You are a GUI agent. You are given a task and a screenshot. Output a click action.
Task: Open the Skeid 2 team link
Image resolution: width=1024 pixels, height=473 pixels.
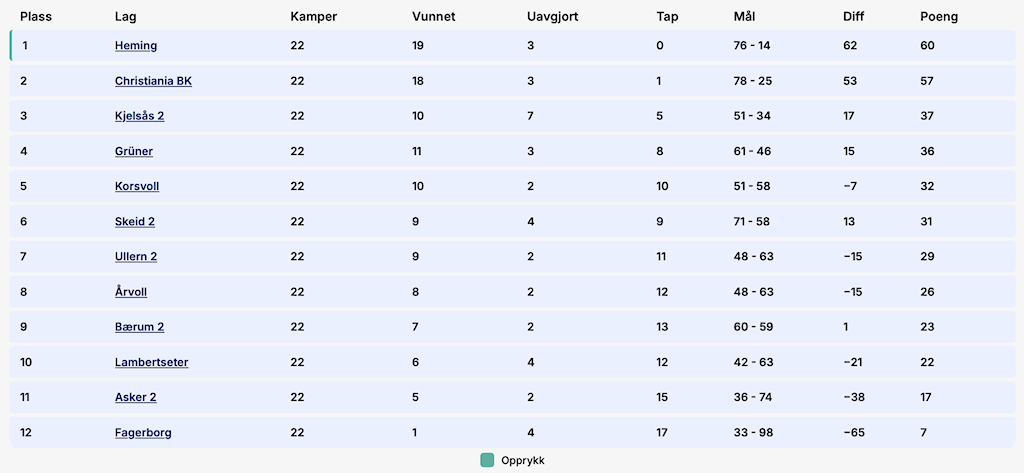(x=135, y=221)
